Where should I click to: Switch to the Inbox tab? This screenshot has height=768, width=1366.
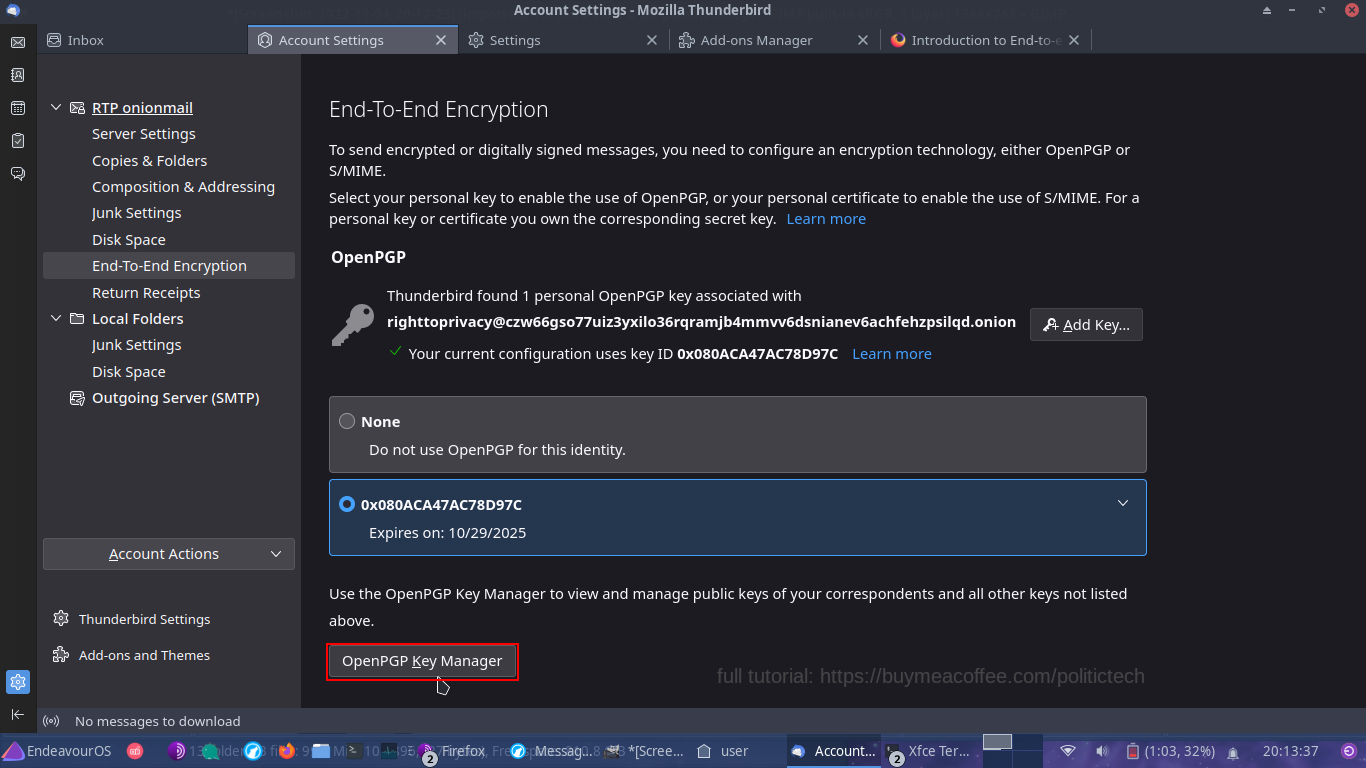[x=143, y=40]
